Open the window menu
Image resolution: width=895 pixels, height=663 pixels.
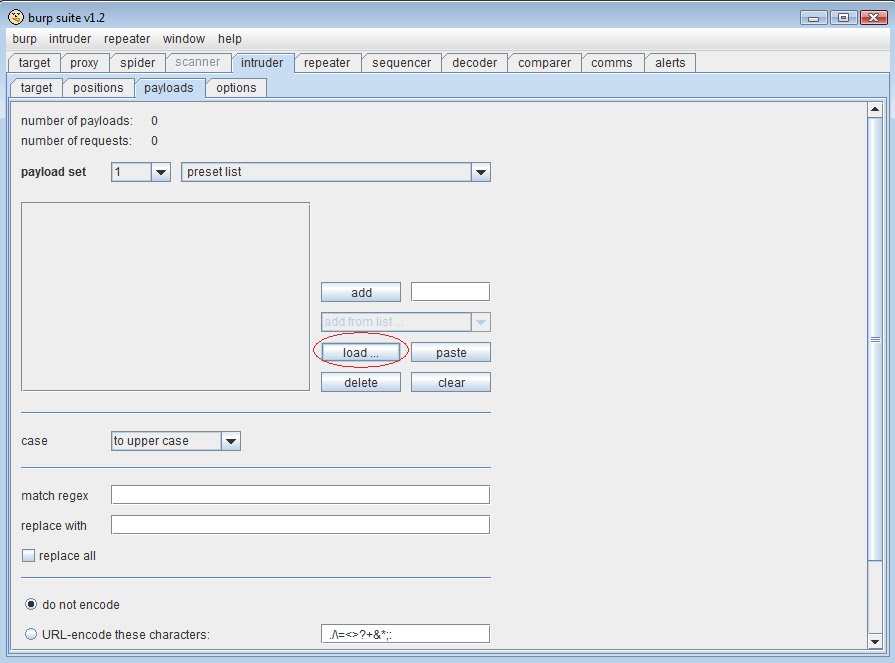(184, 39)
